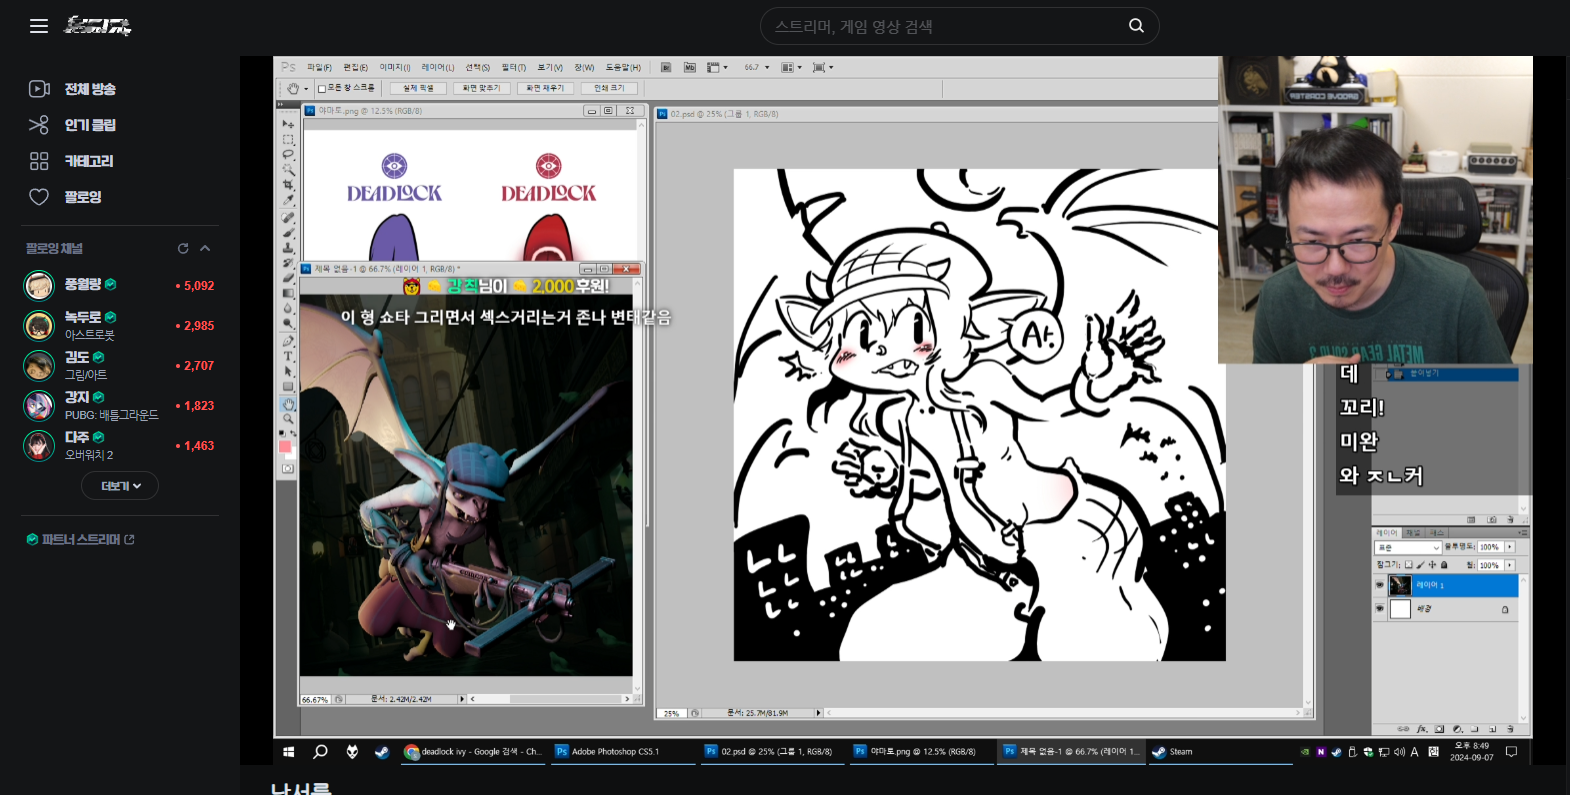Toggle Quick Mask mode icon
The width and height of the screenshot is (1570, 795).
click(288, 468)
